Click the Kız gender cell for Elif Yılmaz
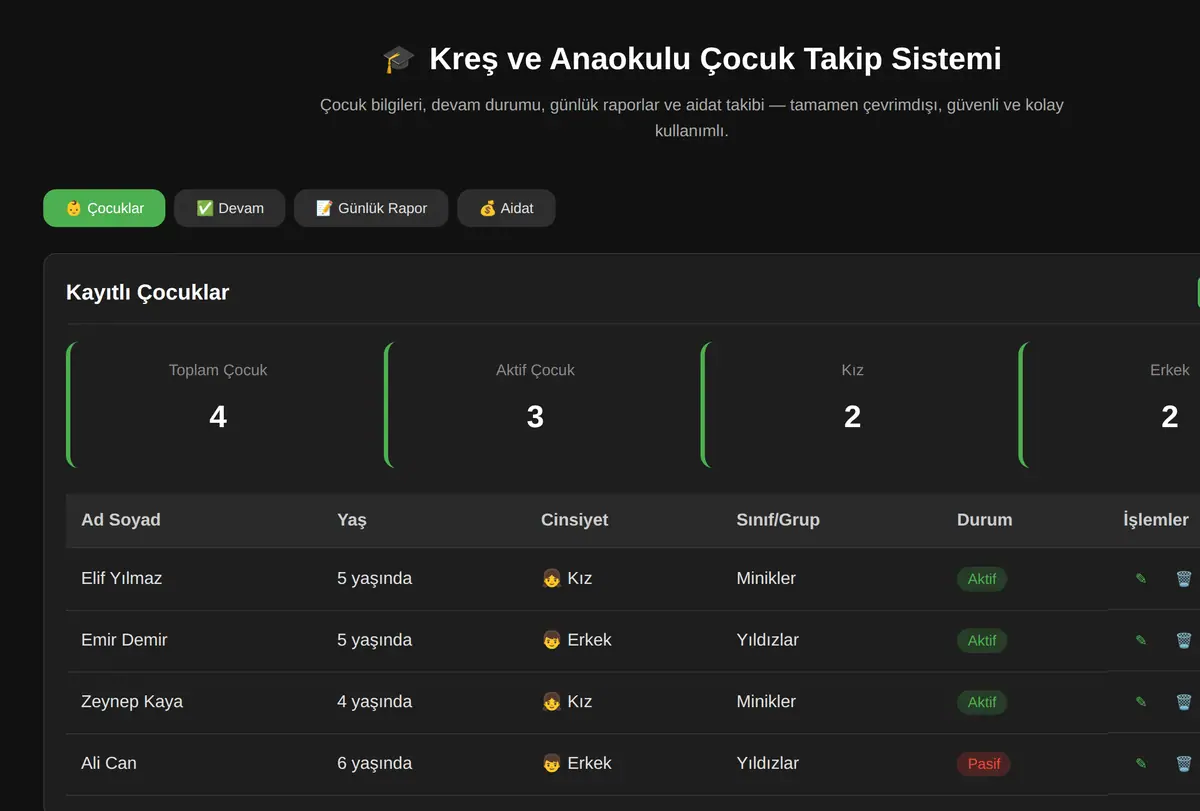Screen dimensions: 1200x811 click(x=567, y=578)
